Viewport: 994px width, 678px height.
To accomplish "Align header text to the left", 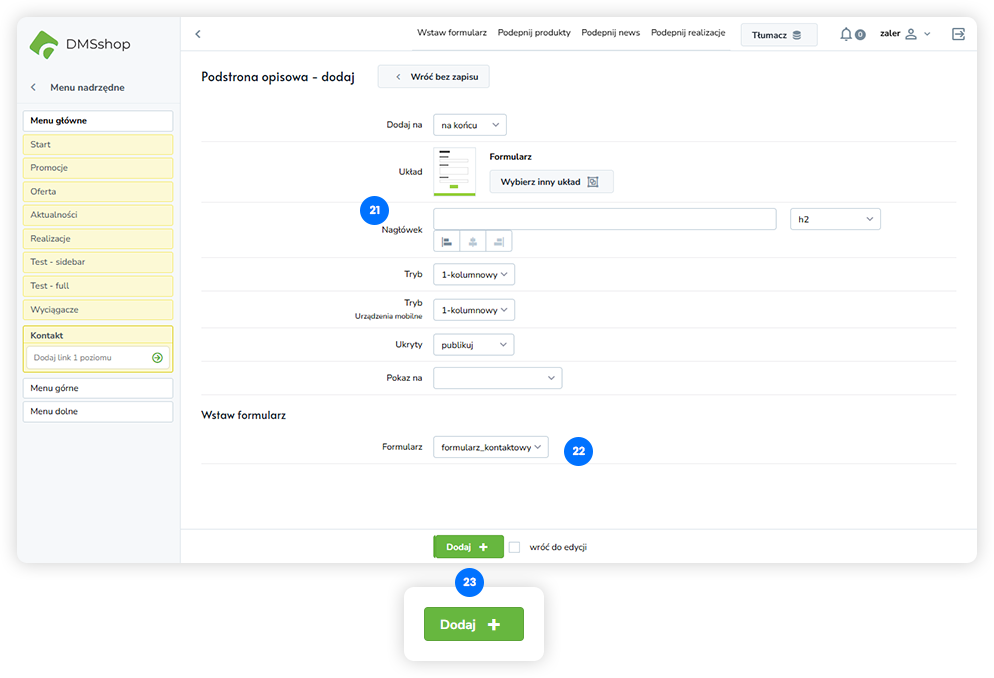I will tap(446, 241).
